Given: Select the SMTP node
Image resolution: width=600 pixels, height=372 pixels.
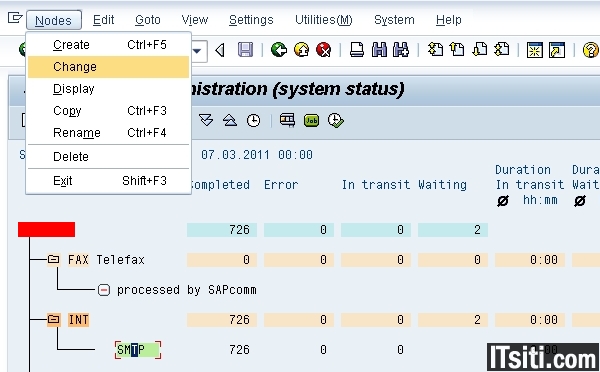Looking at the screenshot, I should pos(138,350).
